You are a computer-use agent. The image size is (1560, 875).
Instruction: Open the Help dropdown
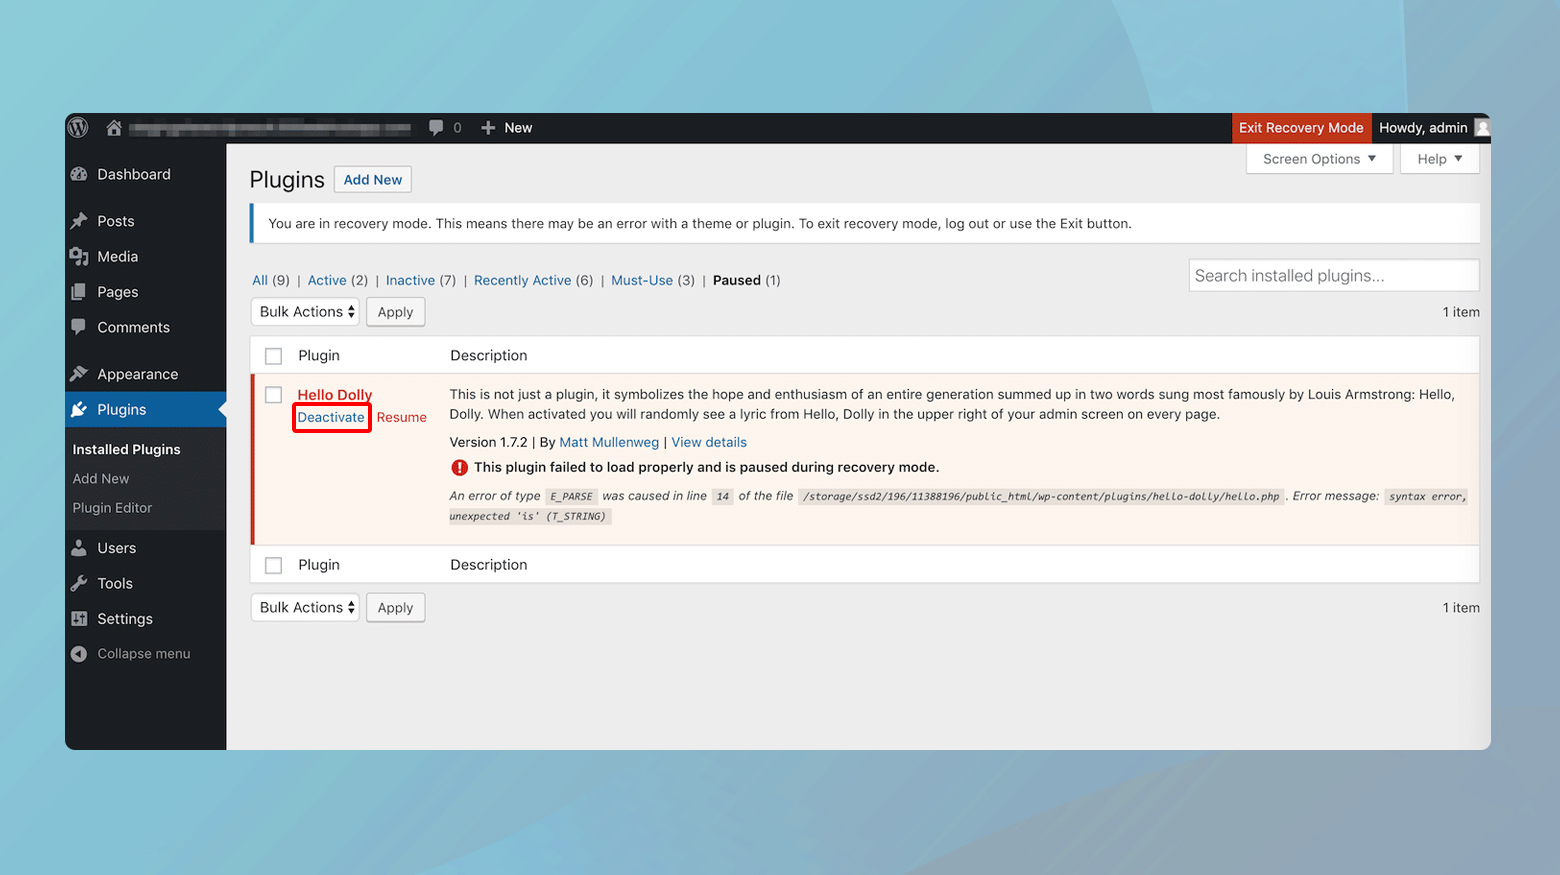(1438, 158)
